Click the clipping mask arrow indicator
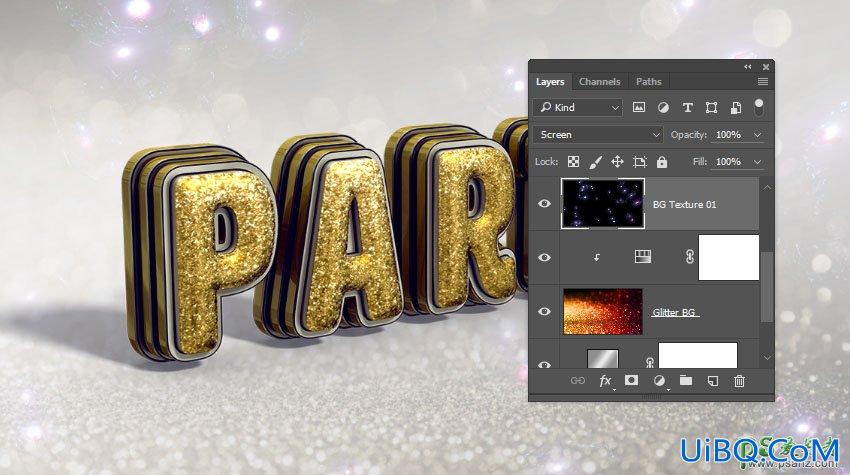Image resolution: width=850 pixels, height=475 pixels. (596, 258)
